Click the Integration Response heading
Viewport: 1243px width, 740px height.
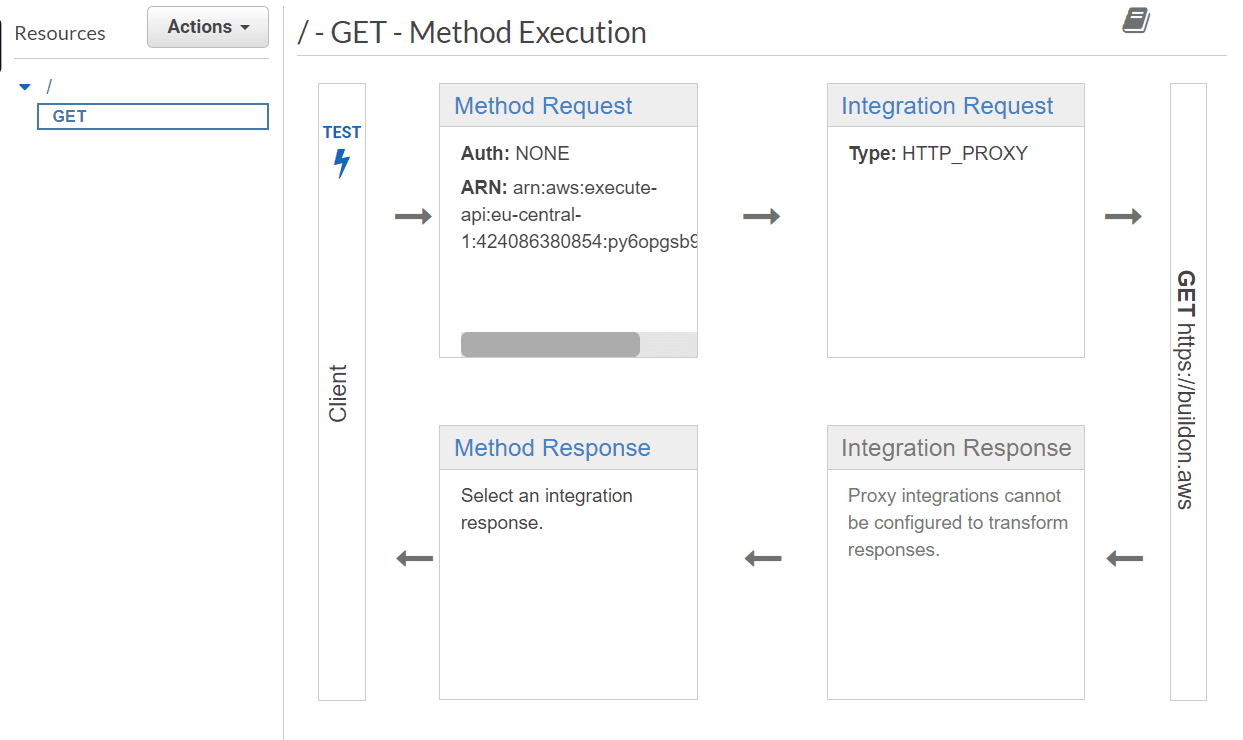click(x=956, y=448)
